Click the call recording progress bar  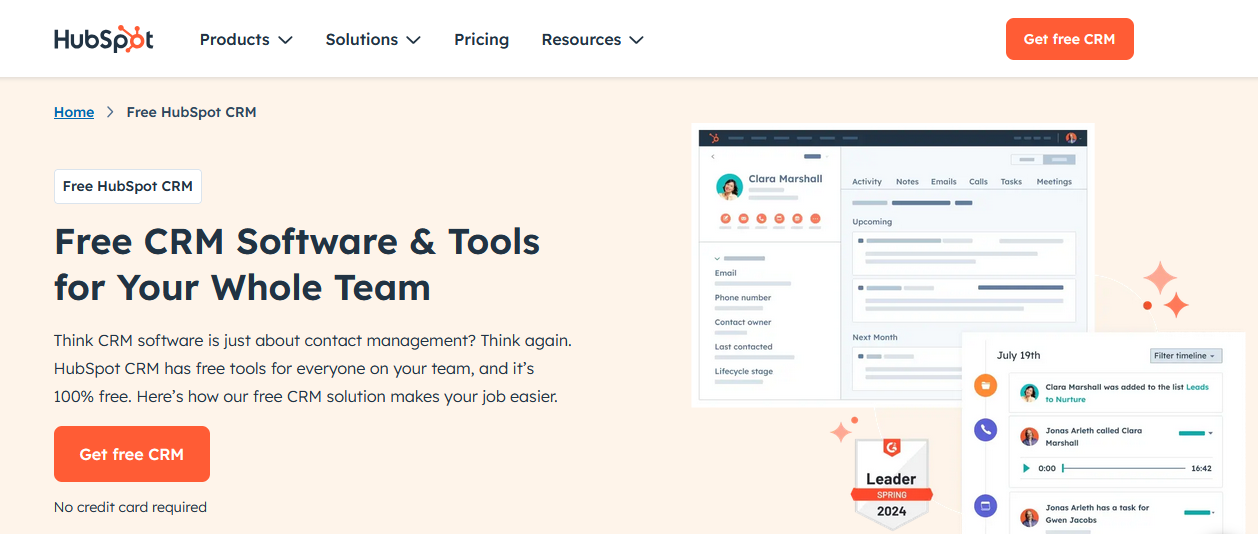(x=1123, y=468)
